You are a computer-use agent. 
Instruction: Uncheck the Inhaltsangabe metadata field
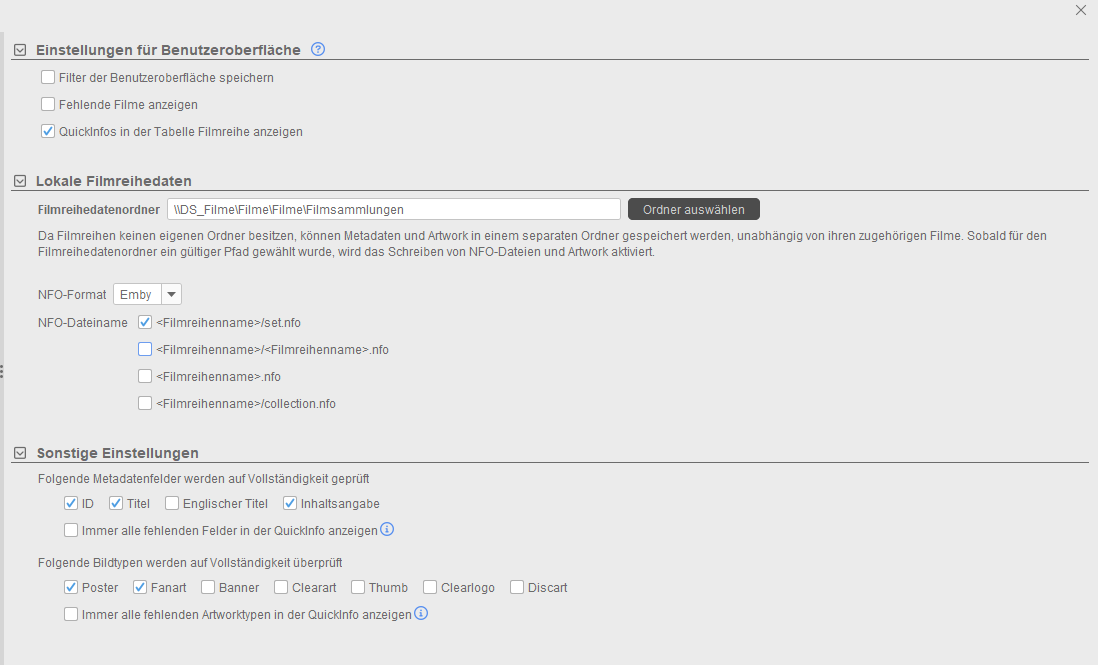click(289, 503)
